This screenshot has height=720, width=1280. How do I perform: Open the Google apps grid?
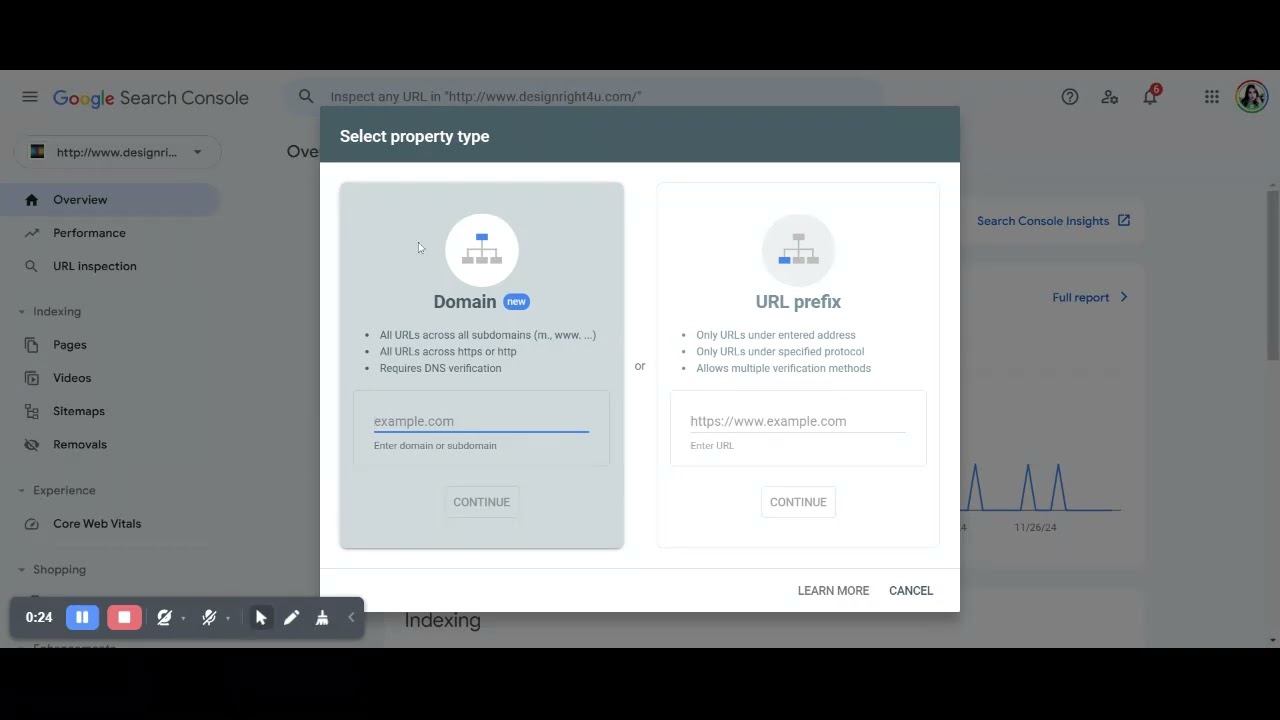[x=1212, y=97]
